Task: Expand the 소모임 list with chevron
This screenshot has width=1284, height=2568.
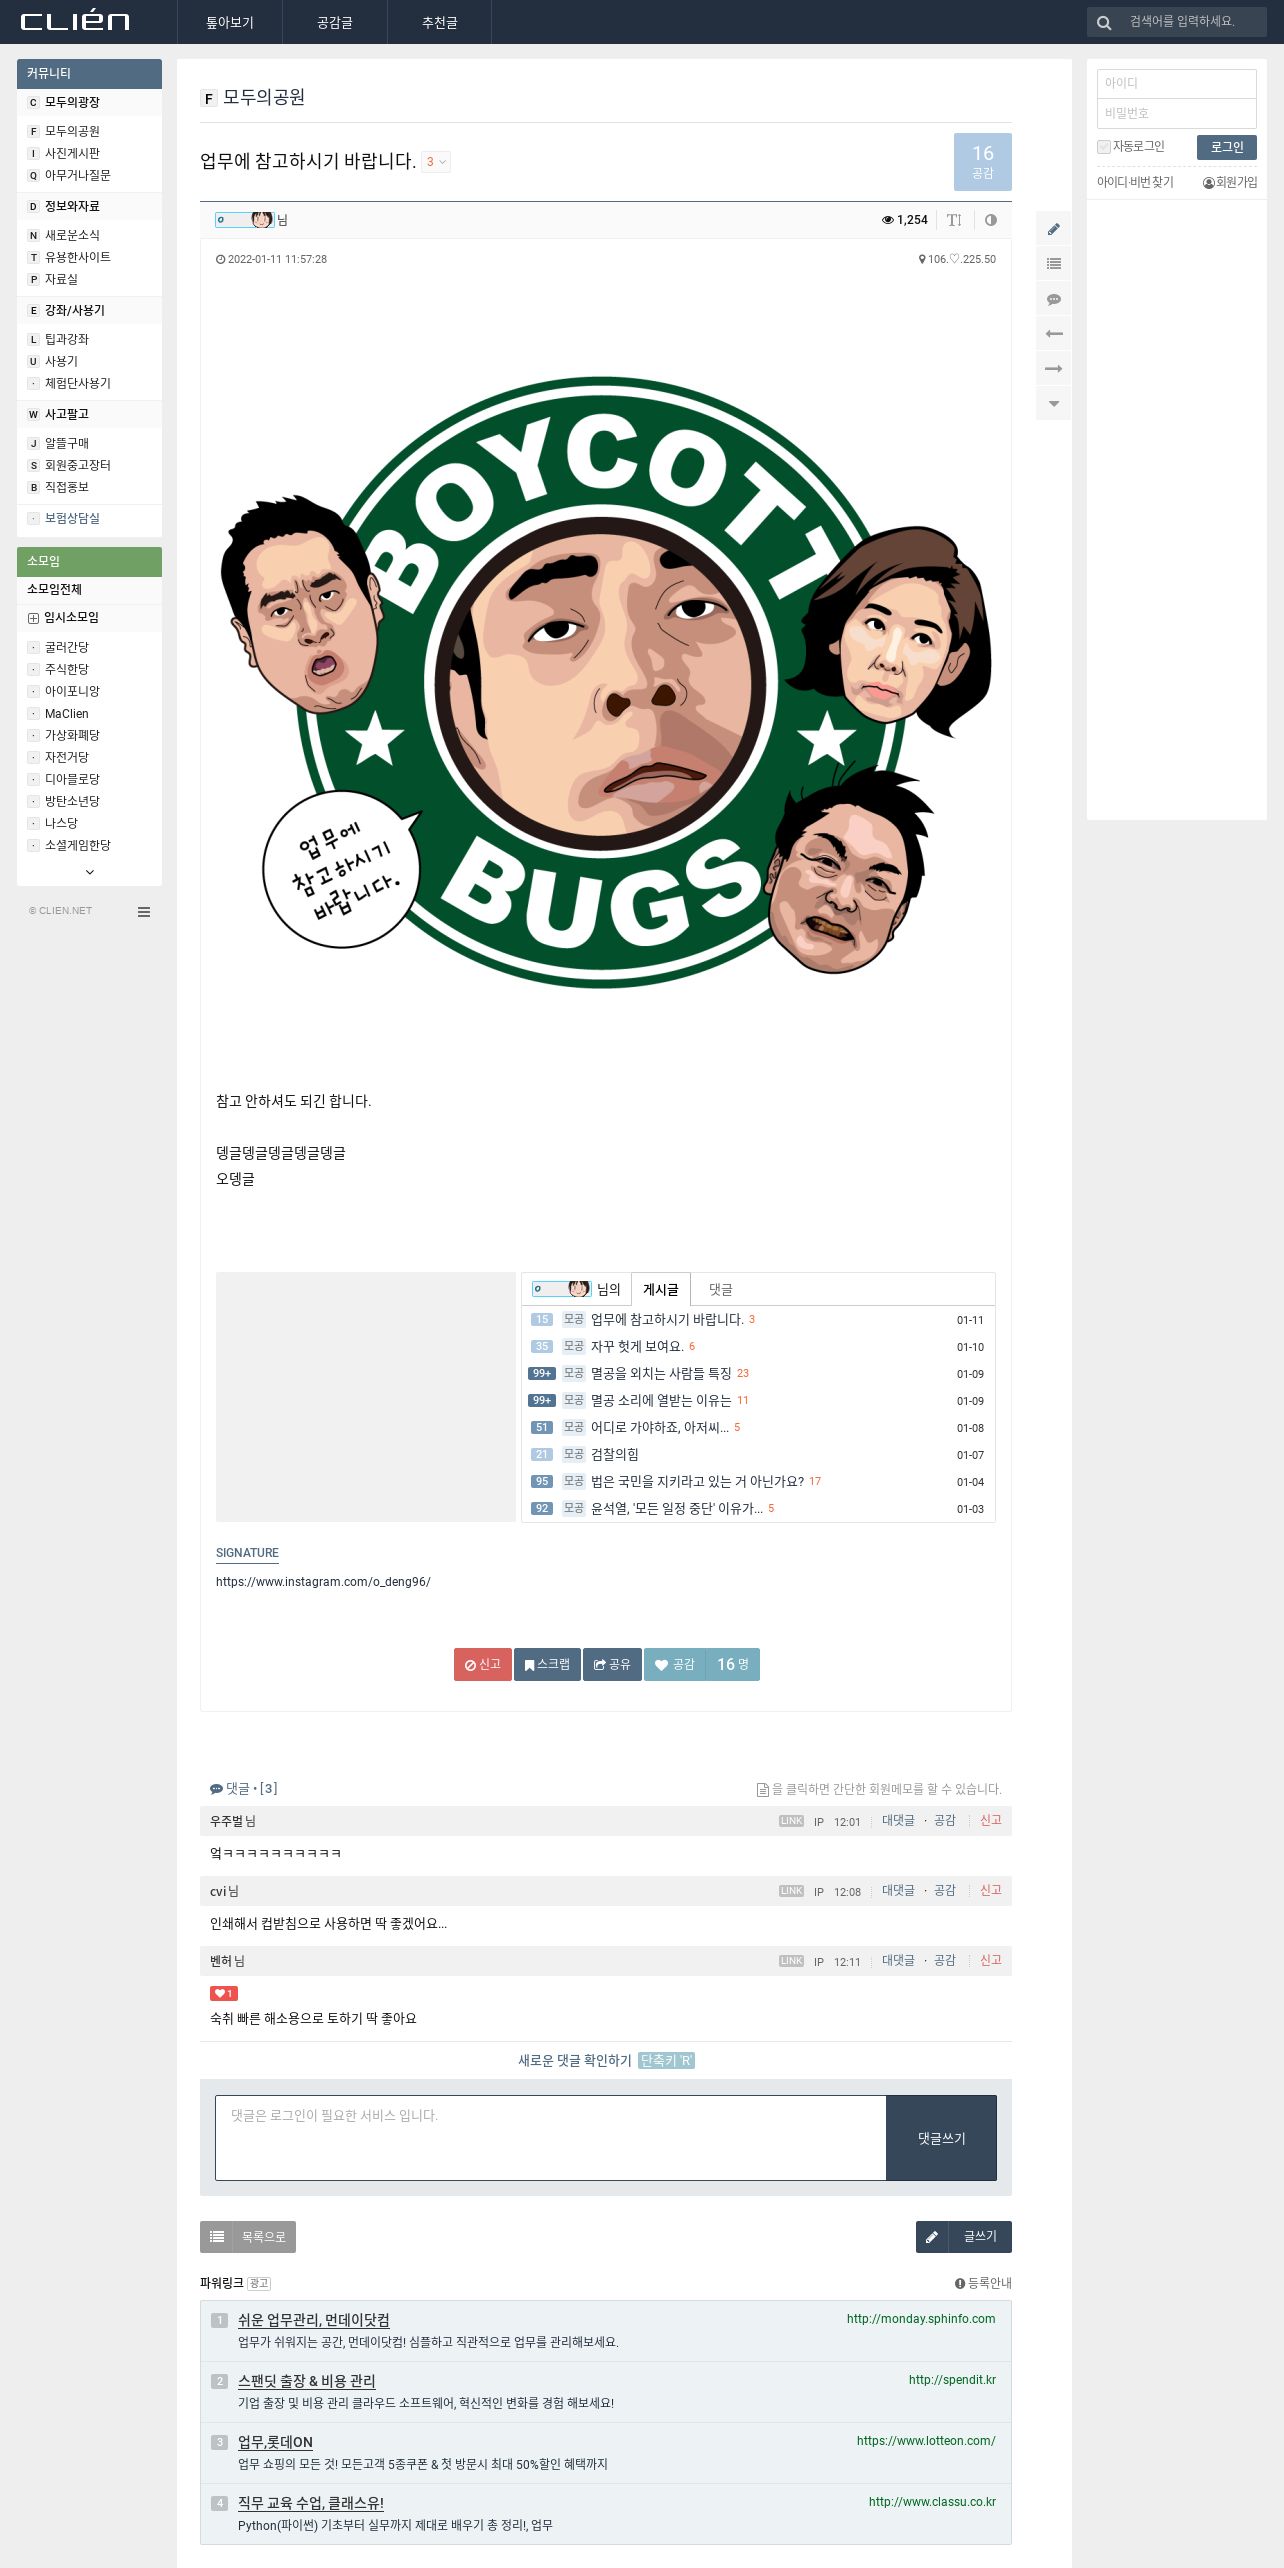Action: coord(90,872)
